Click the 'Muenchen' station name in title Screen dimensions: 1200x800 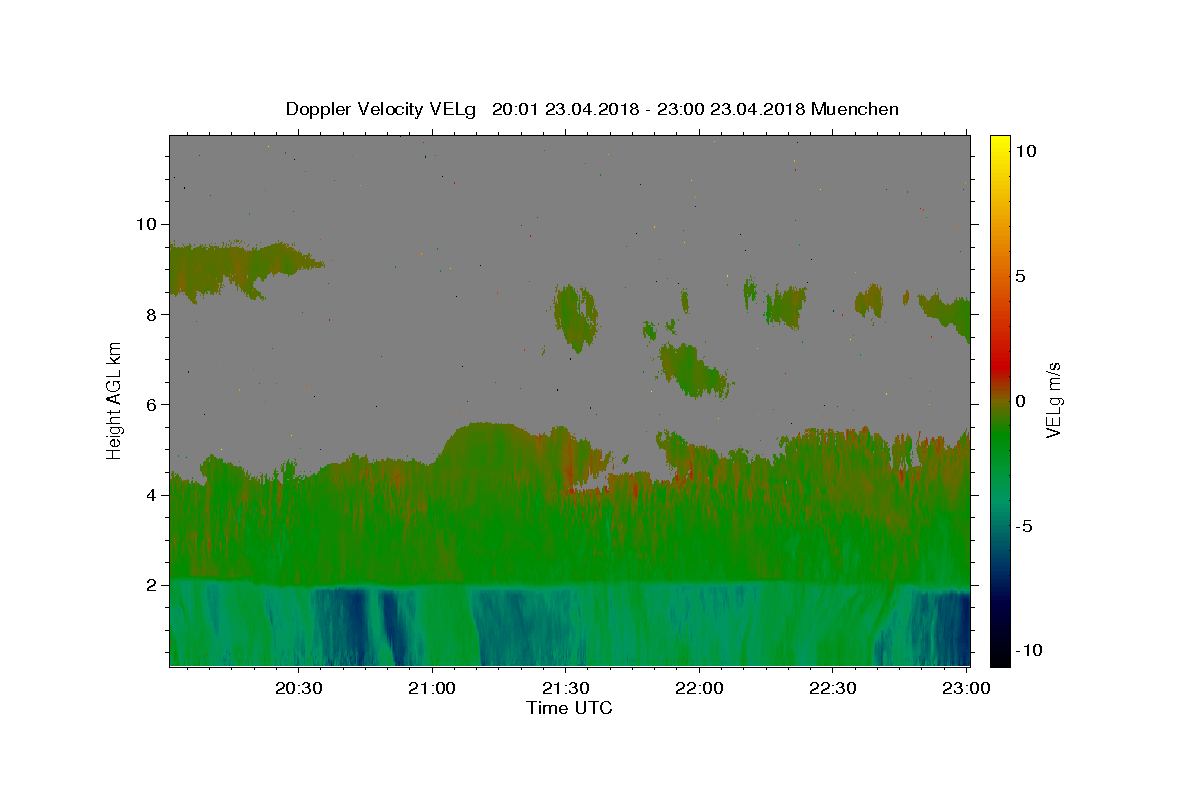click(855, 109)
